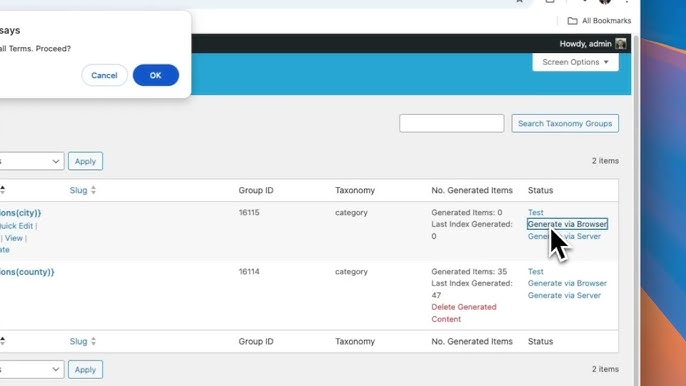The width and height of the screenshot is (686, 386).
Task: Select Group ID value 16115
Action: (x=249, y=212)
